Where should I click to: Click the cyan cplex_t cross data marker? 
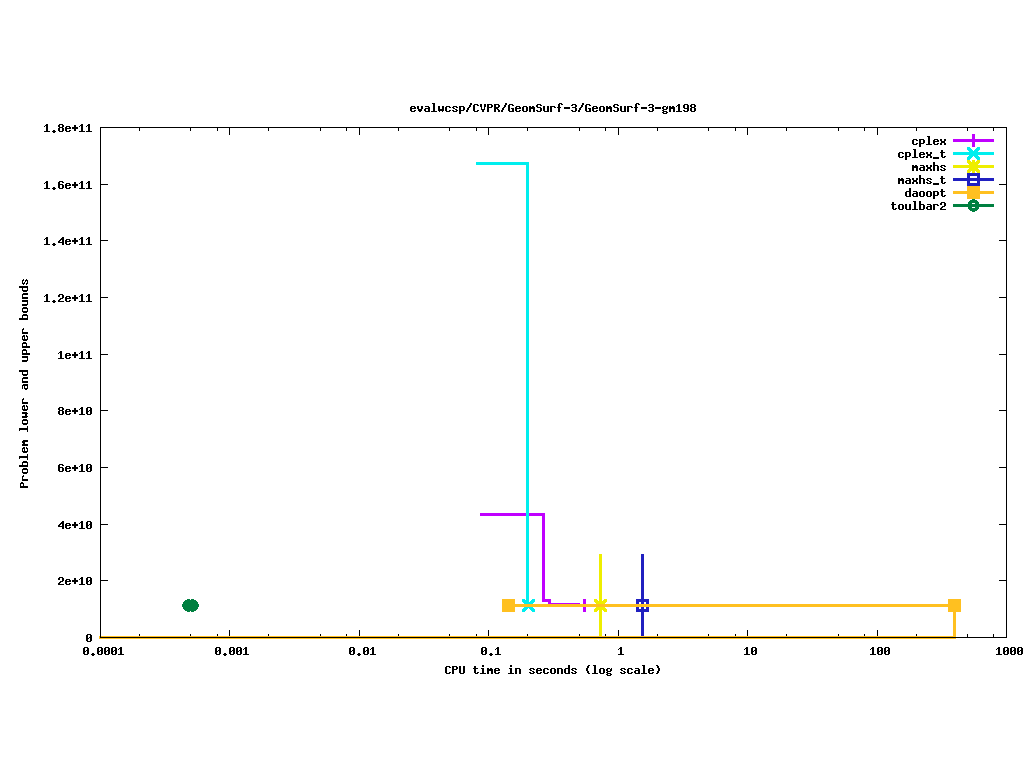coord(528,605)
